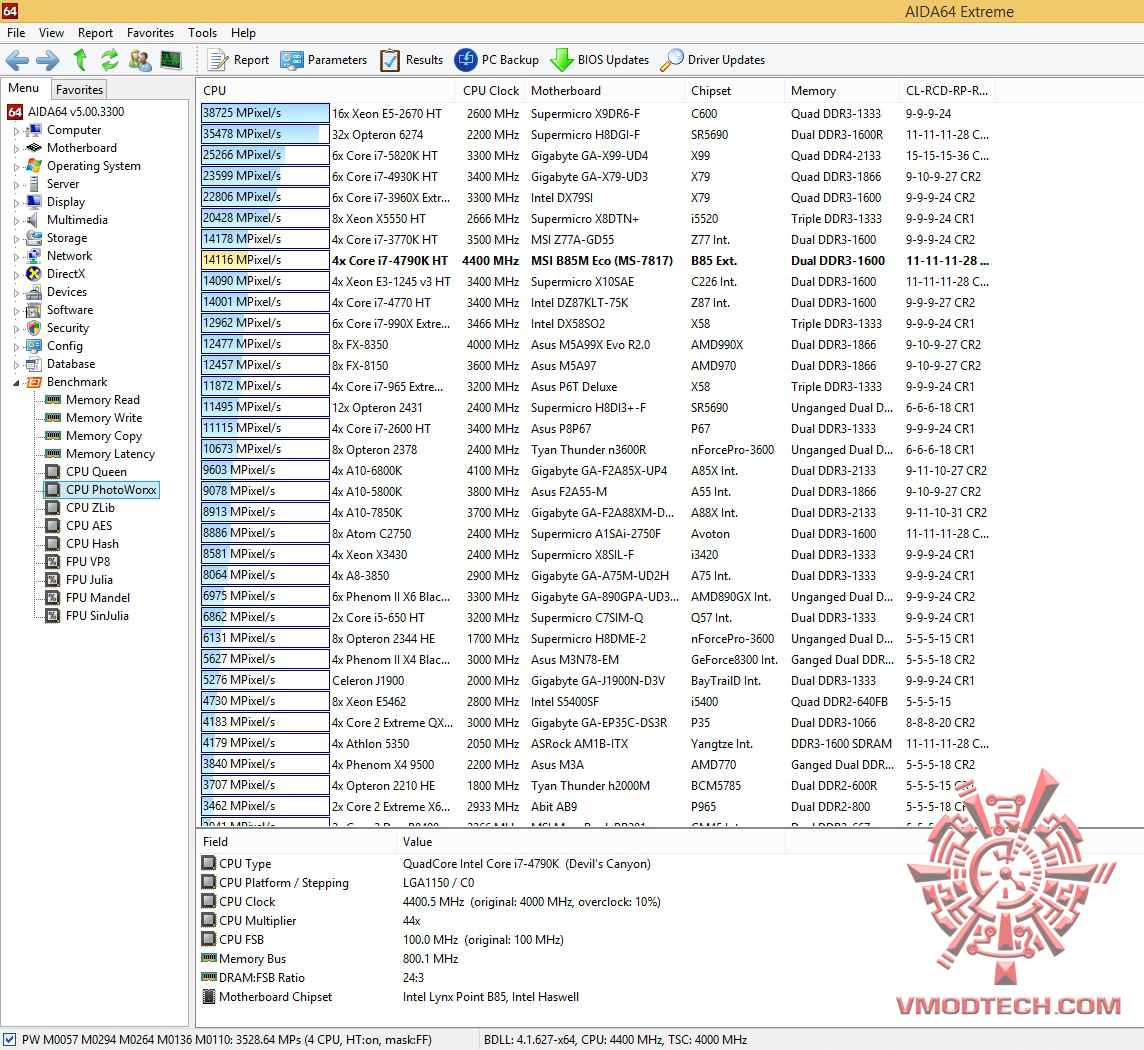Select the DirectX tree icon
The width and height of the screenshot is (1144, 1050).
click(x=34, y=274)
